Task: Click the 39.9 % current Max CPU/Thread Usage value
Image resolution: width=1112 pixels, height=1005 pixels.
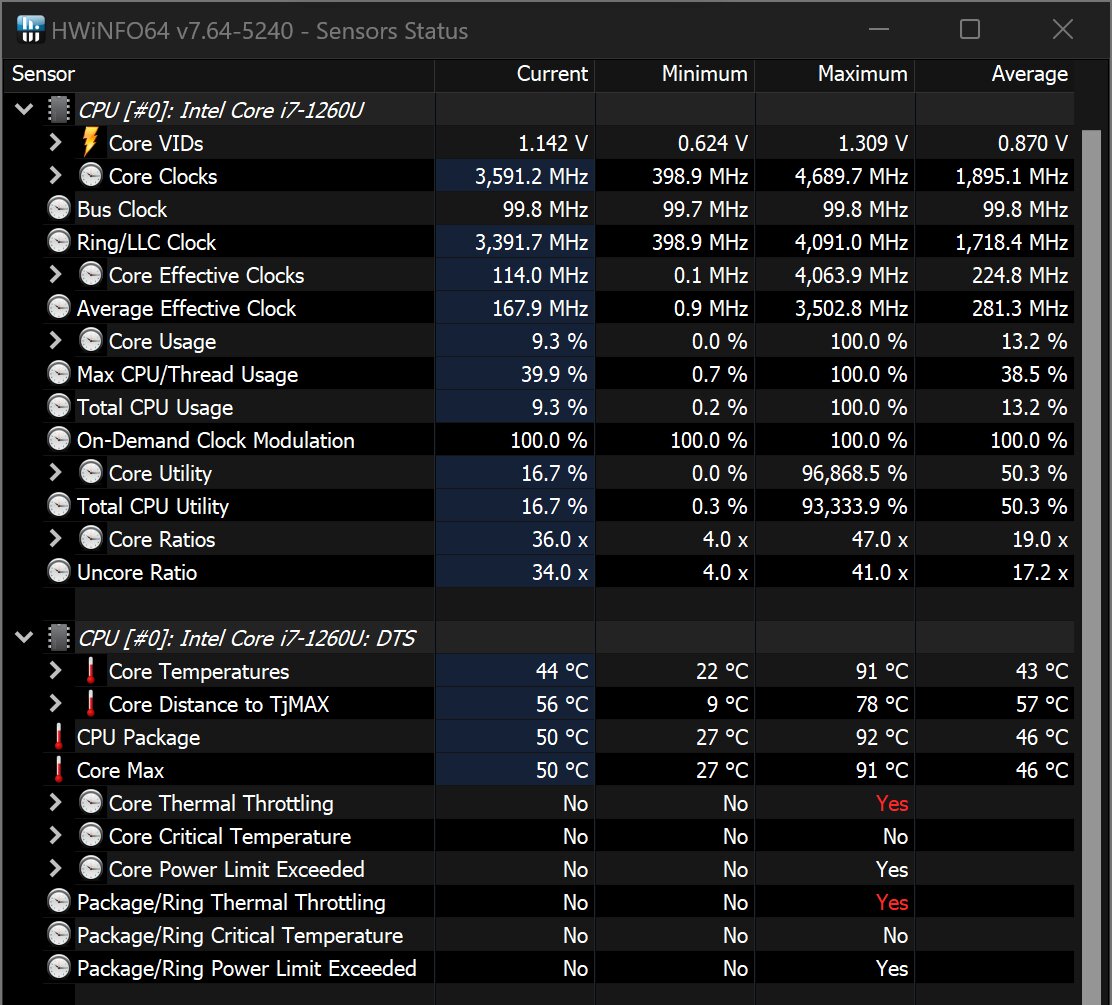Action: pos(554,374)
